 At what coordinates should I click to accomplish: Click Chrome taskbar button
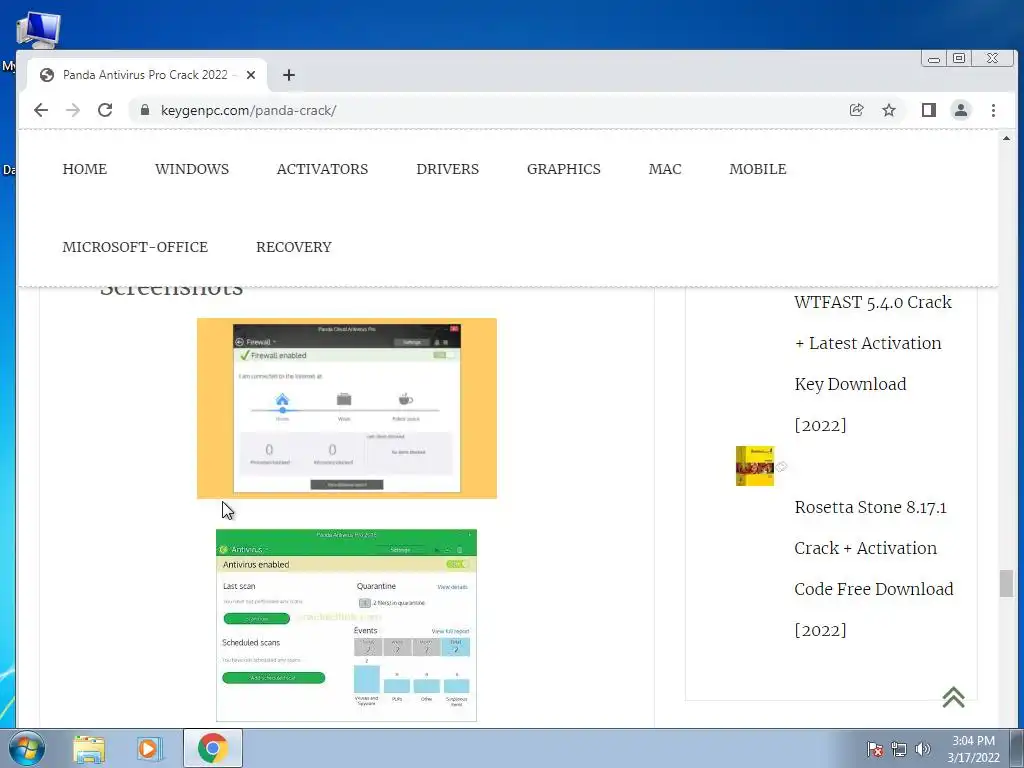pyautogui.click(x=213, y=748)
